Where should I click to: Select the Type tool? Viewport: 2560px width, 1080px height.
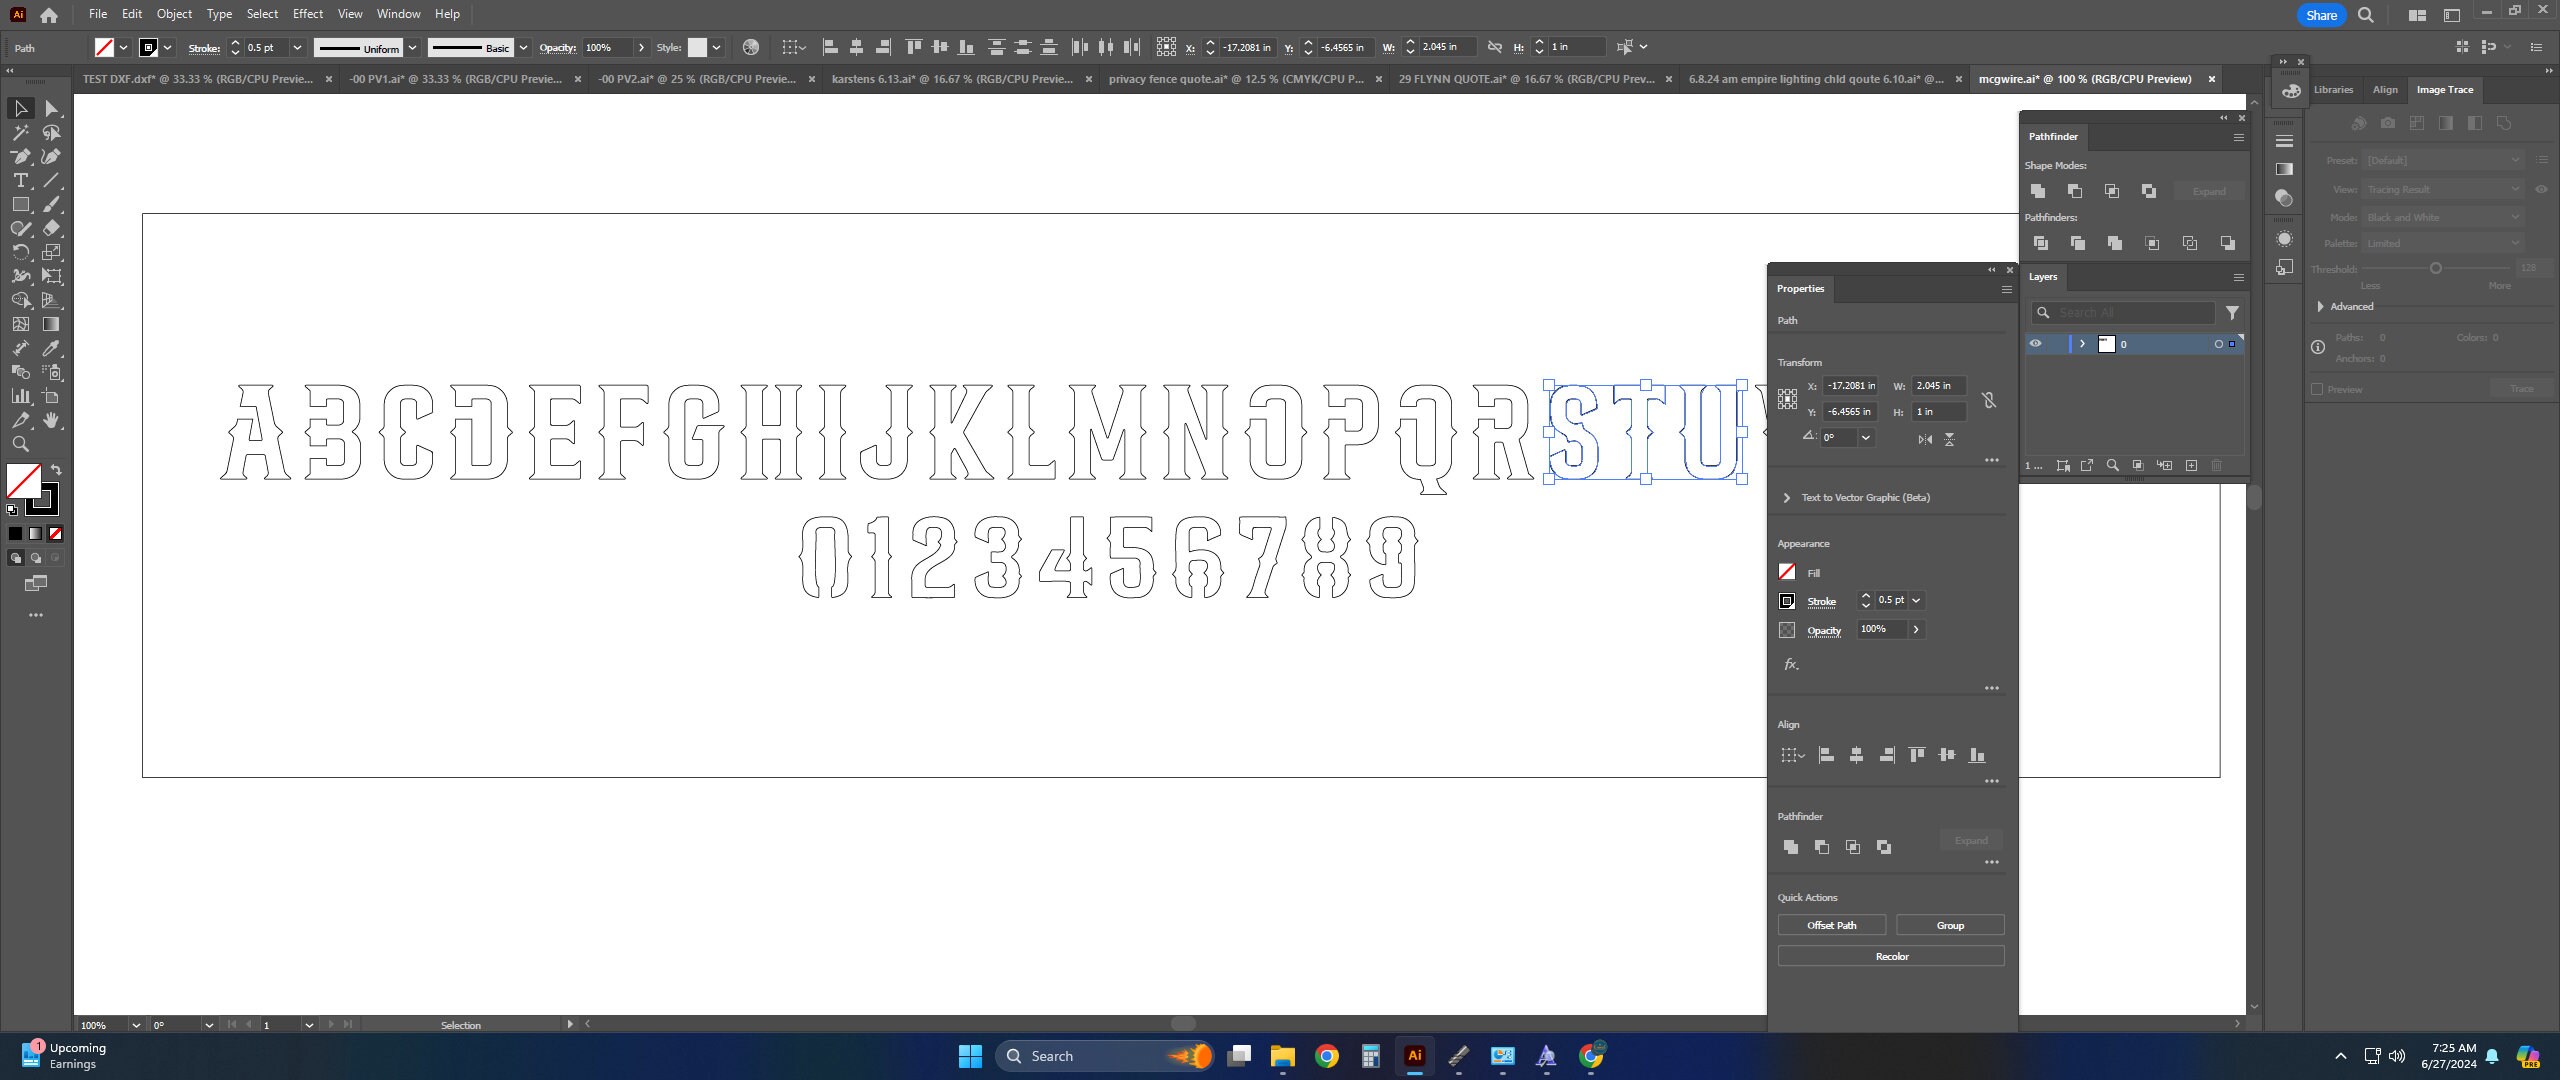click(20, 180)
